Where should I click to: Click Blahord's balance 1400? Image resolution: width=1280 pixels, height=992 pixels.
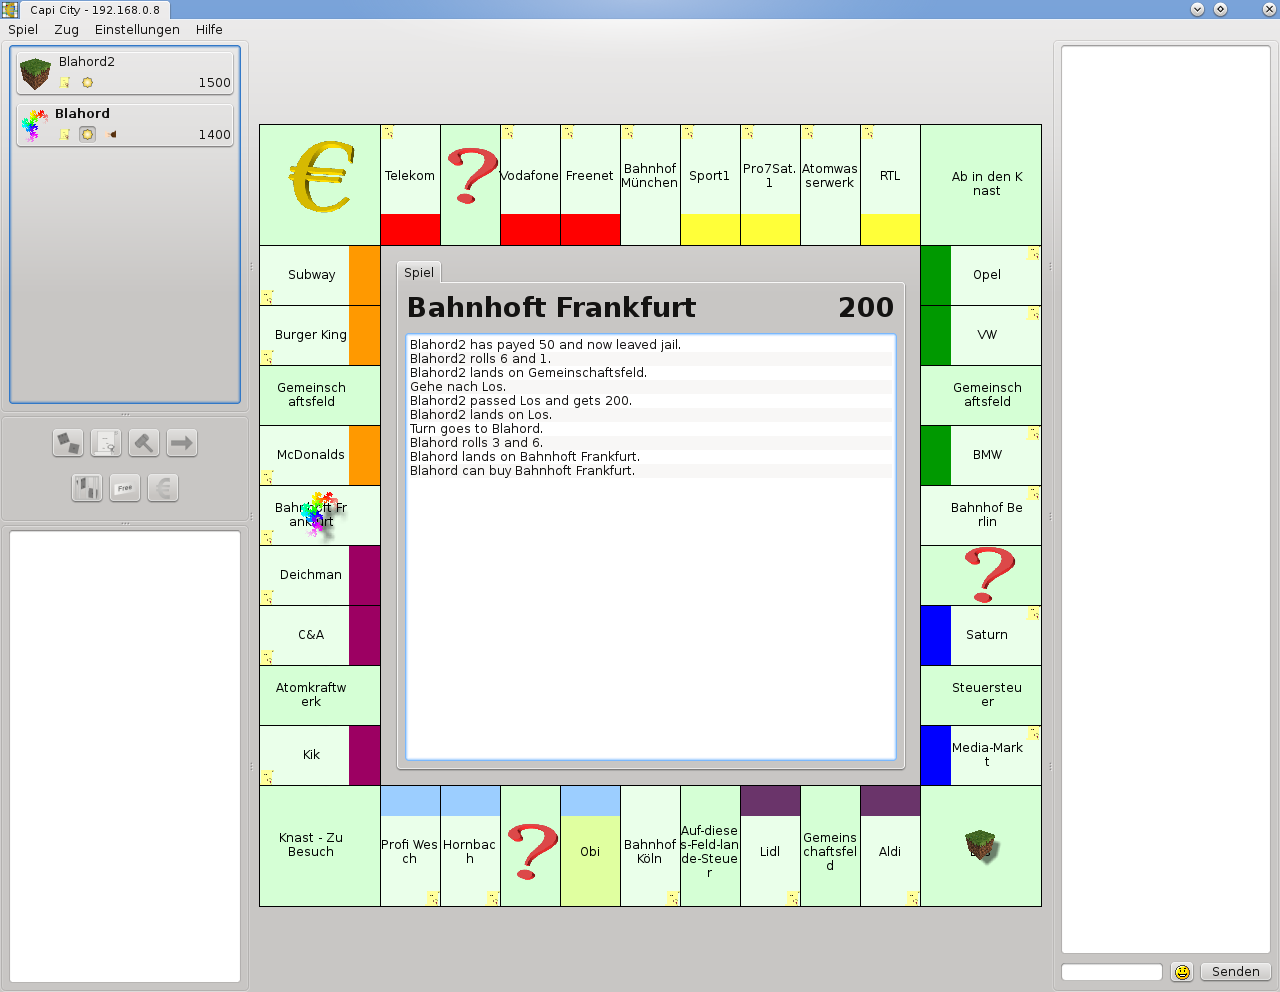[x=214, y=134]
